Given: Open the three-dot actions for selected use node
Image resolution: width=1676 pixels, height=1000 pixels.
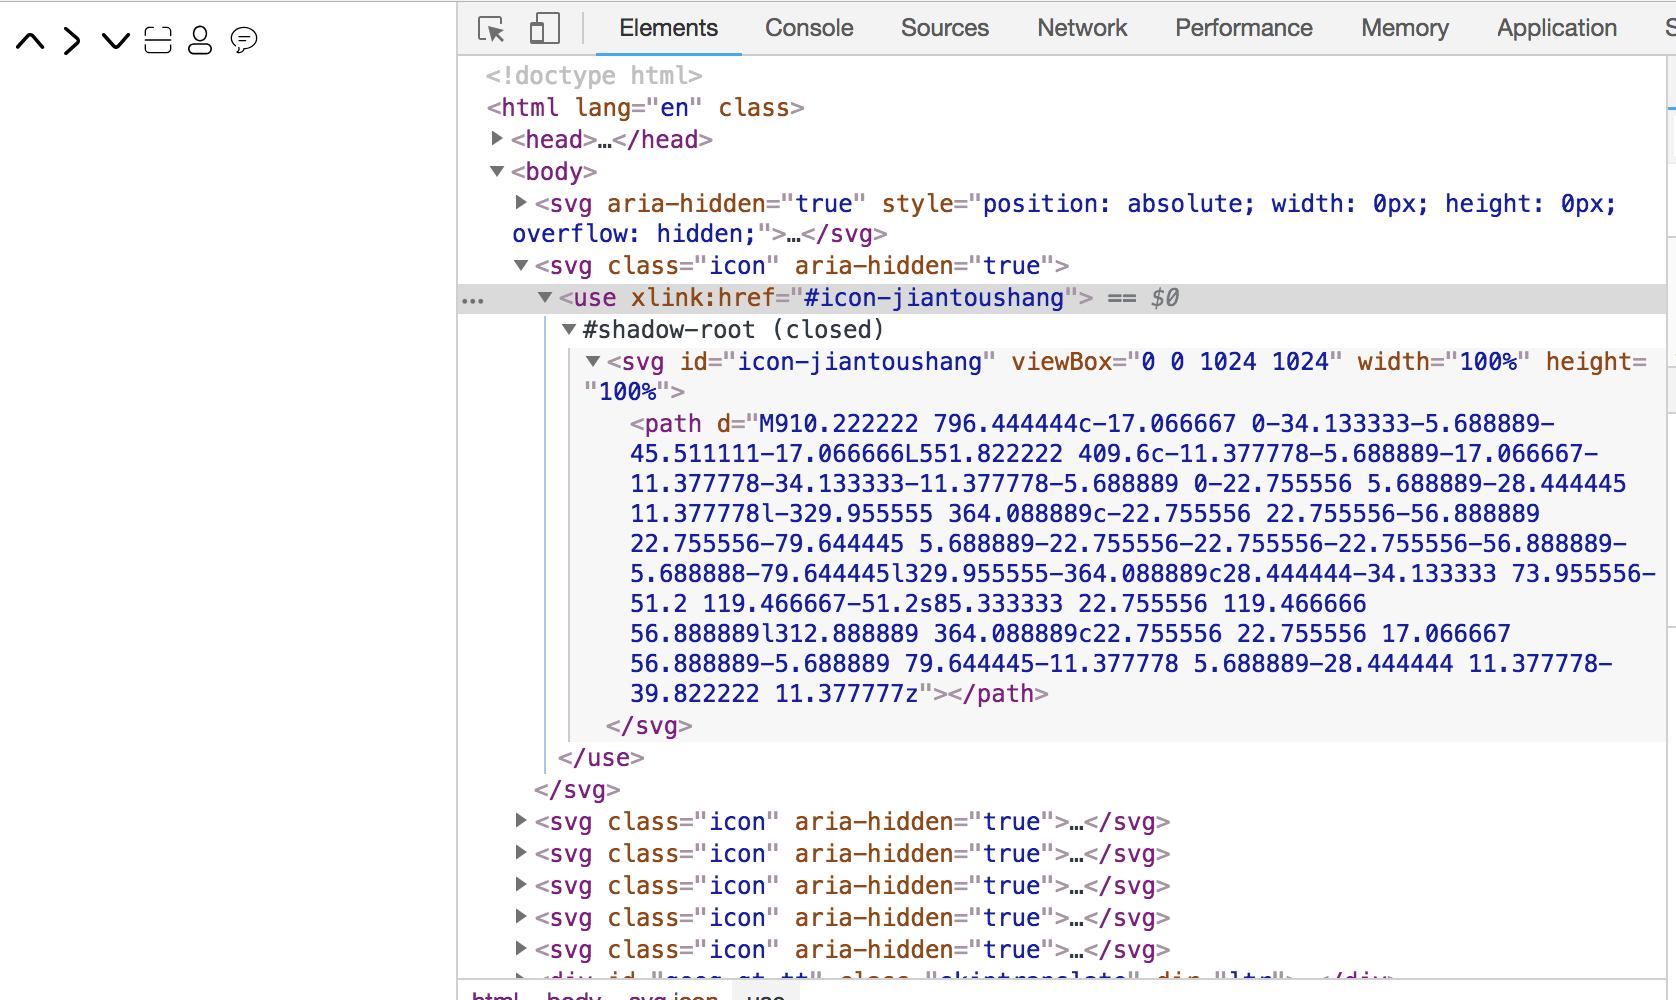Looking at the screenshot, I should coord(473,300).
